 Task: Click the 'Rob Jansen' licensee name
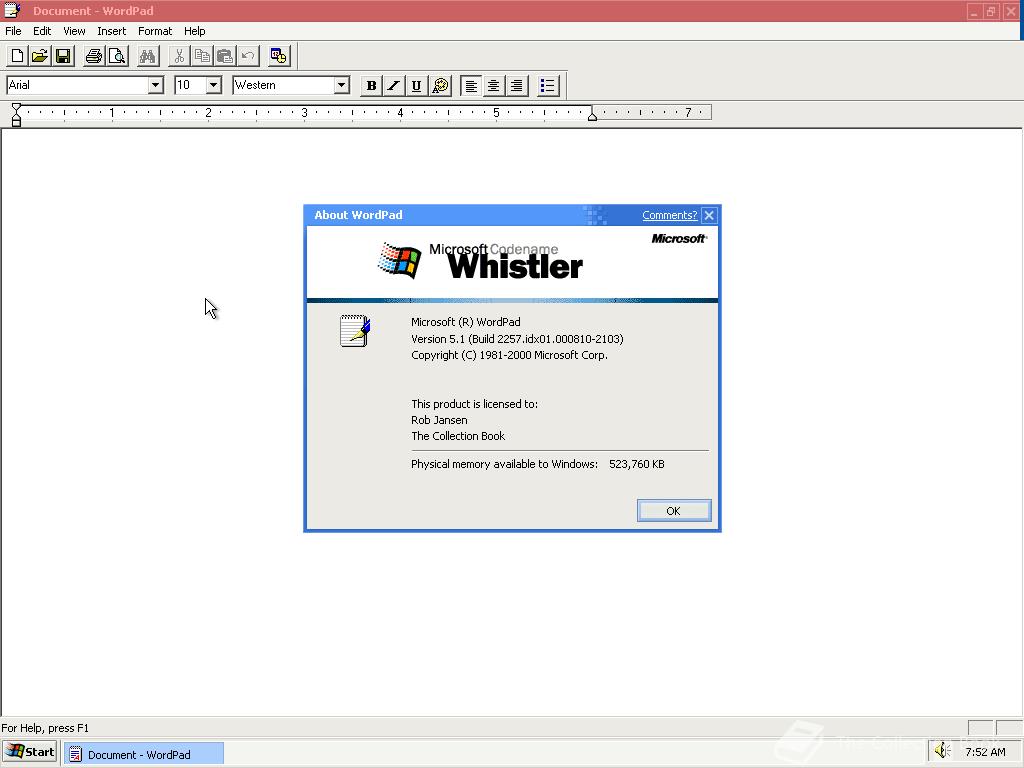pos(440,420)
